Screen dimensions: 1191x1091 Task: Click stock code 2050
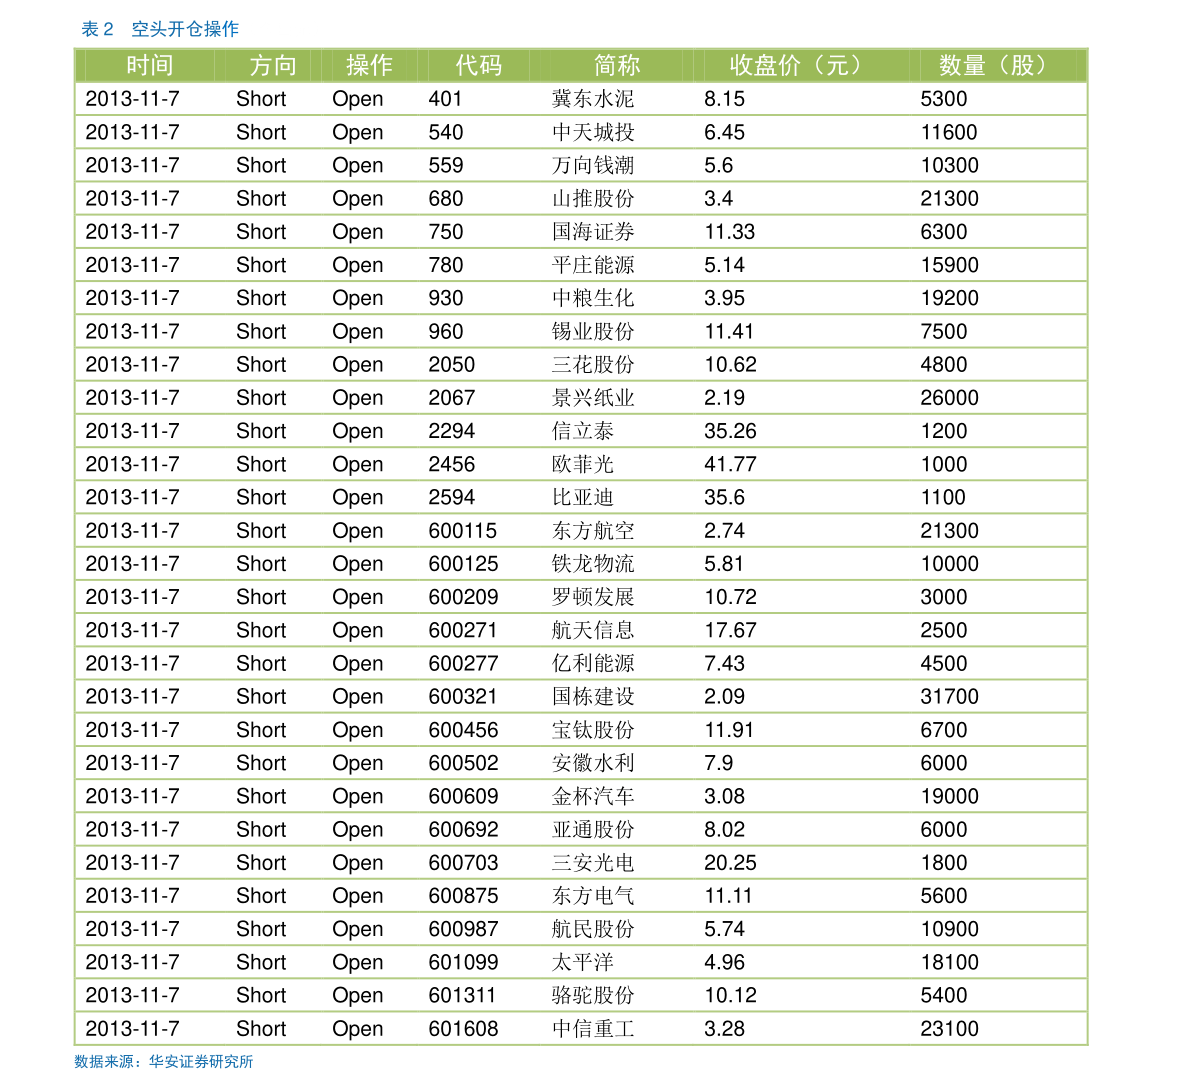[452, 365]
